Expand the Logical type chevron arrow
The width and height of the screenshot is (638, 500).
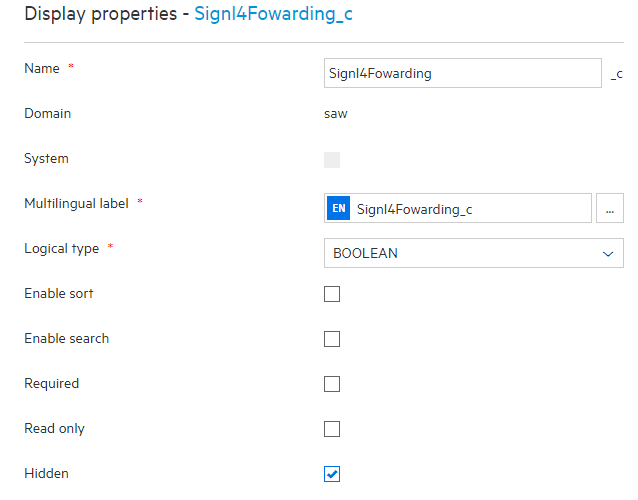608,254
